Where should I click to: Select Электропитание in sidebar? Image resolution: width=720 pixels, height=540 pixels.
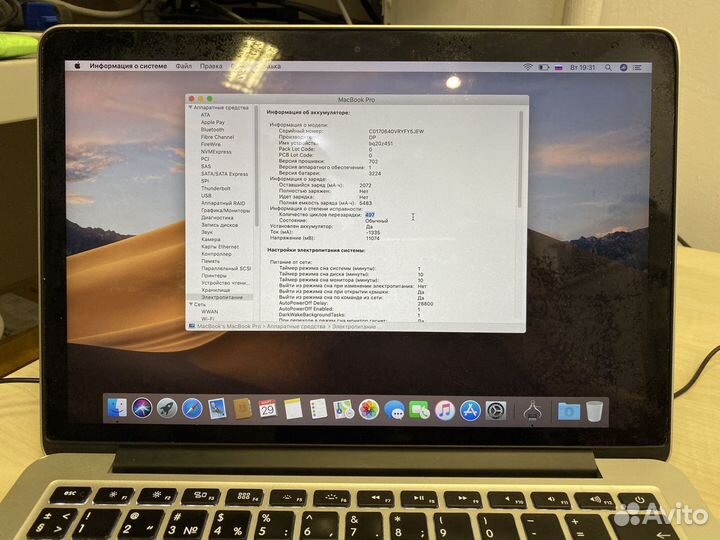tap(222, 297)
